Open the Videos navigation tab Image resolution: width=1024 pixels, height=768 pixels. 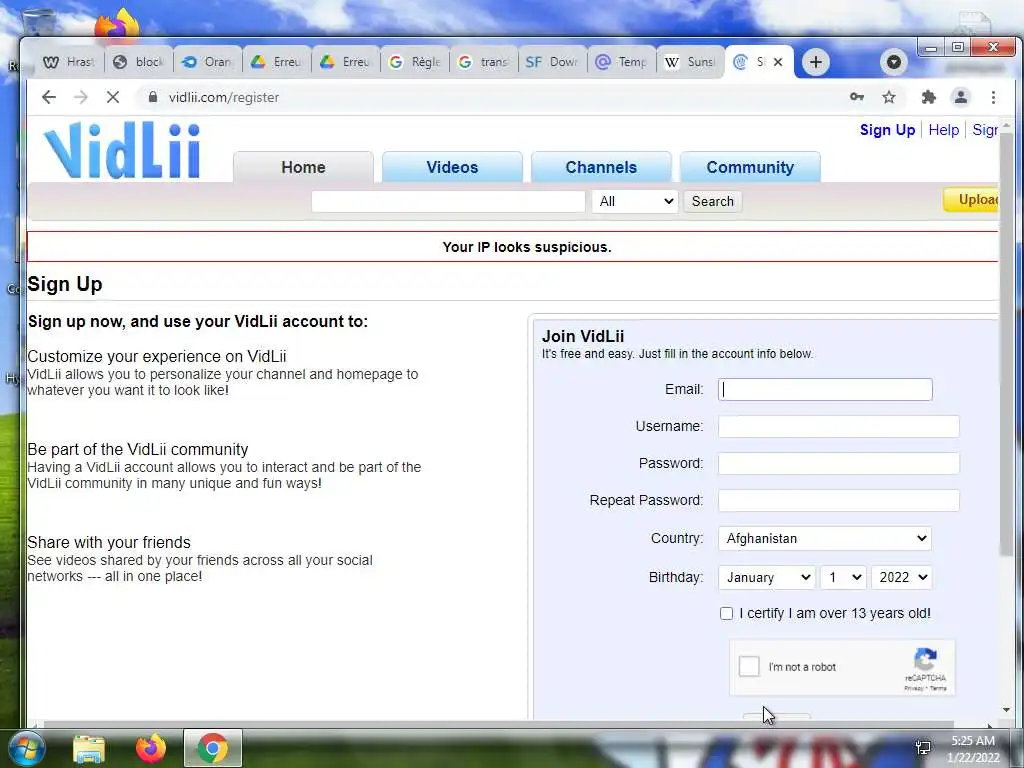(452, 167)
